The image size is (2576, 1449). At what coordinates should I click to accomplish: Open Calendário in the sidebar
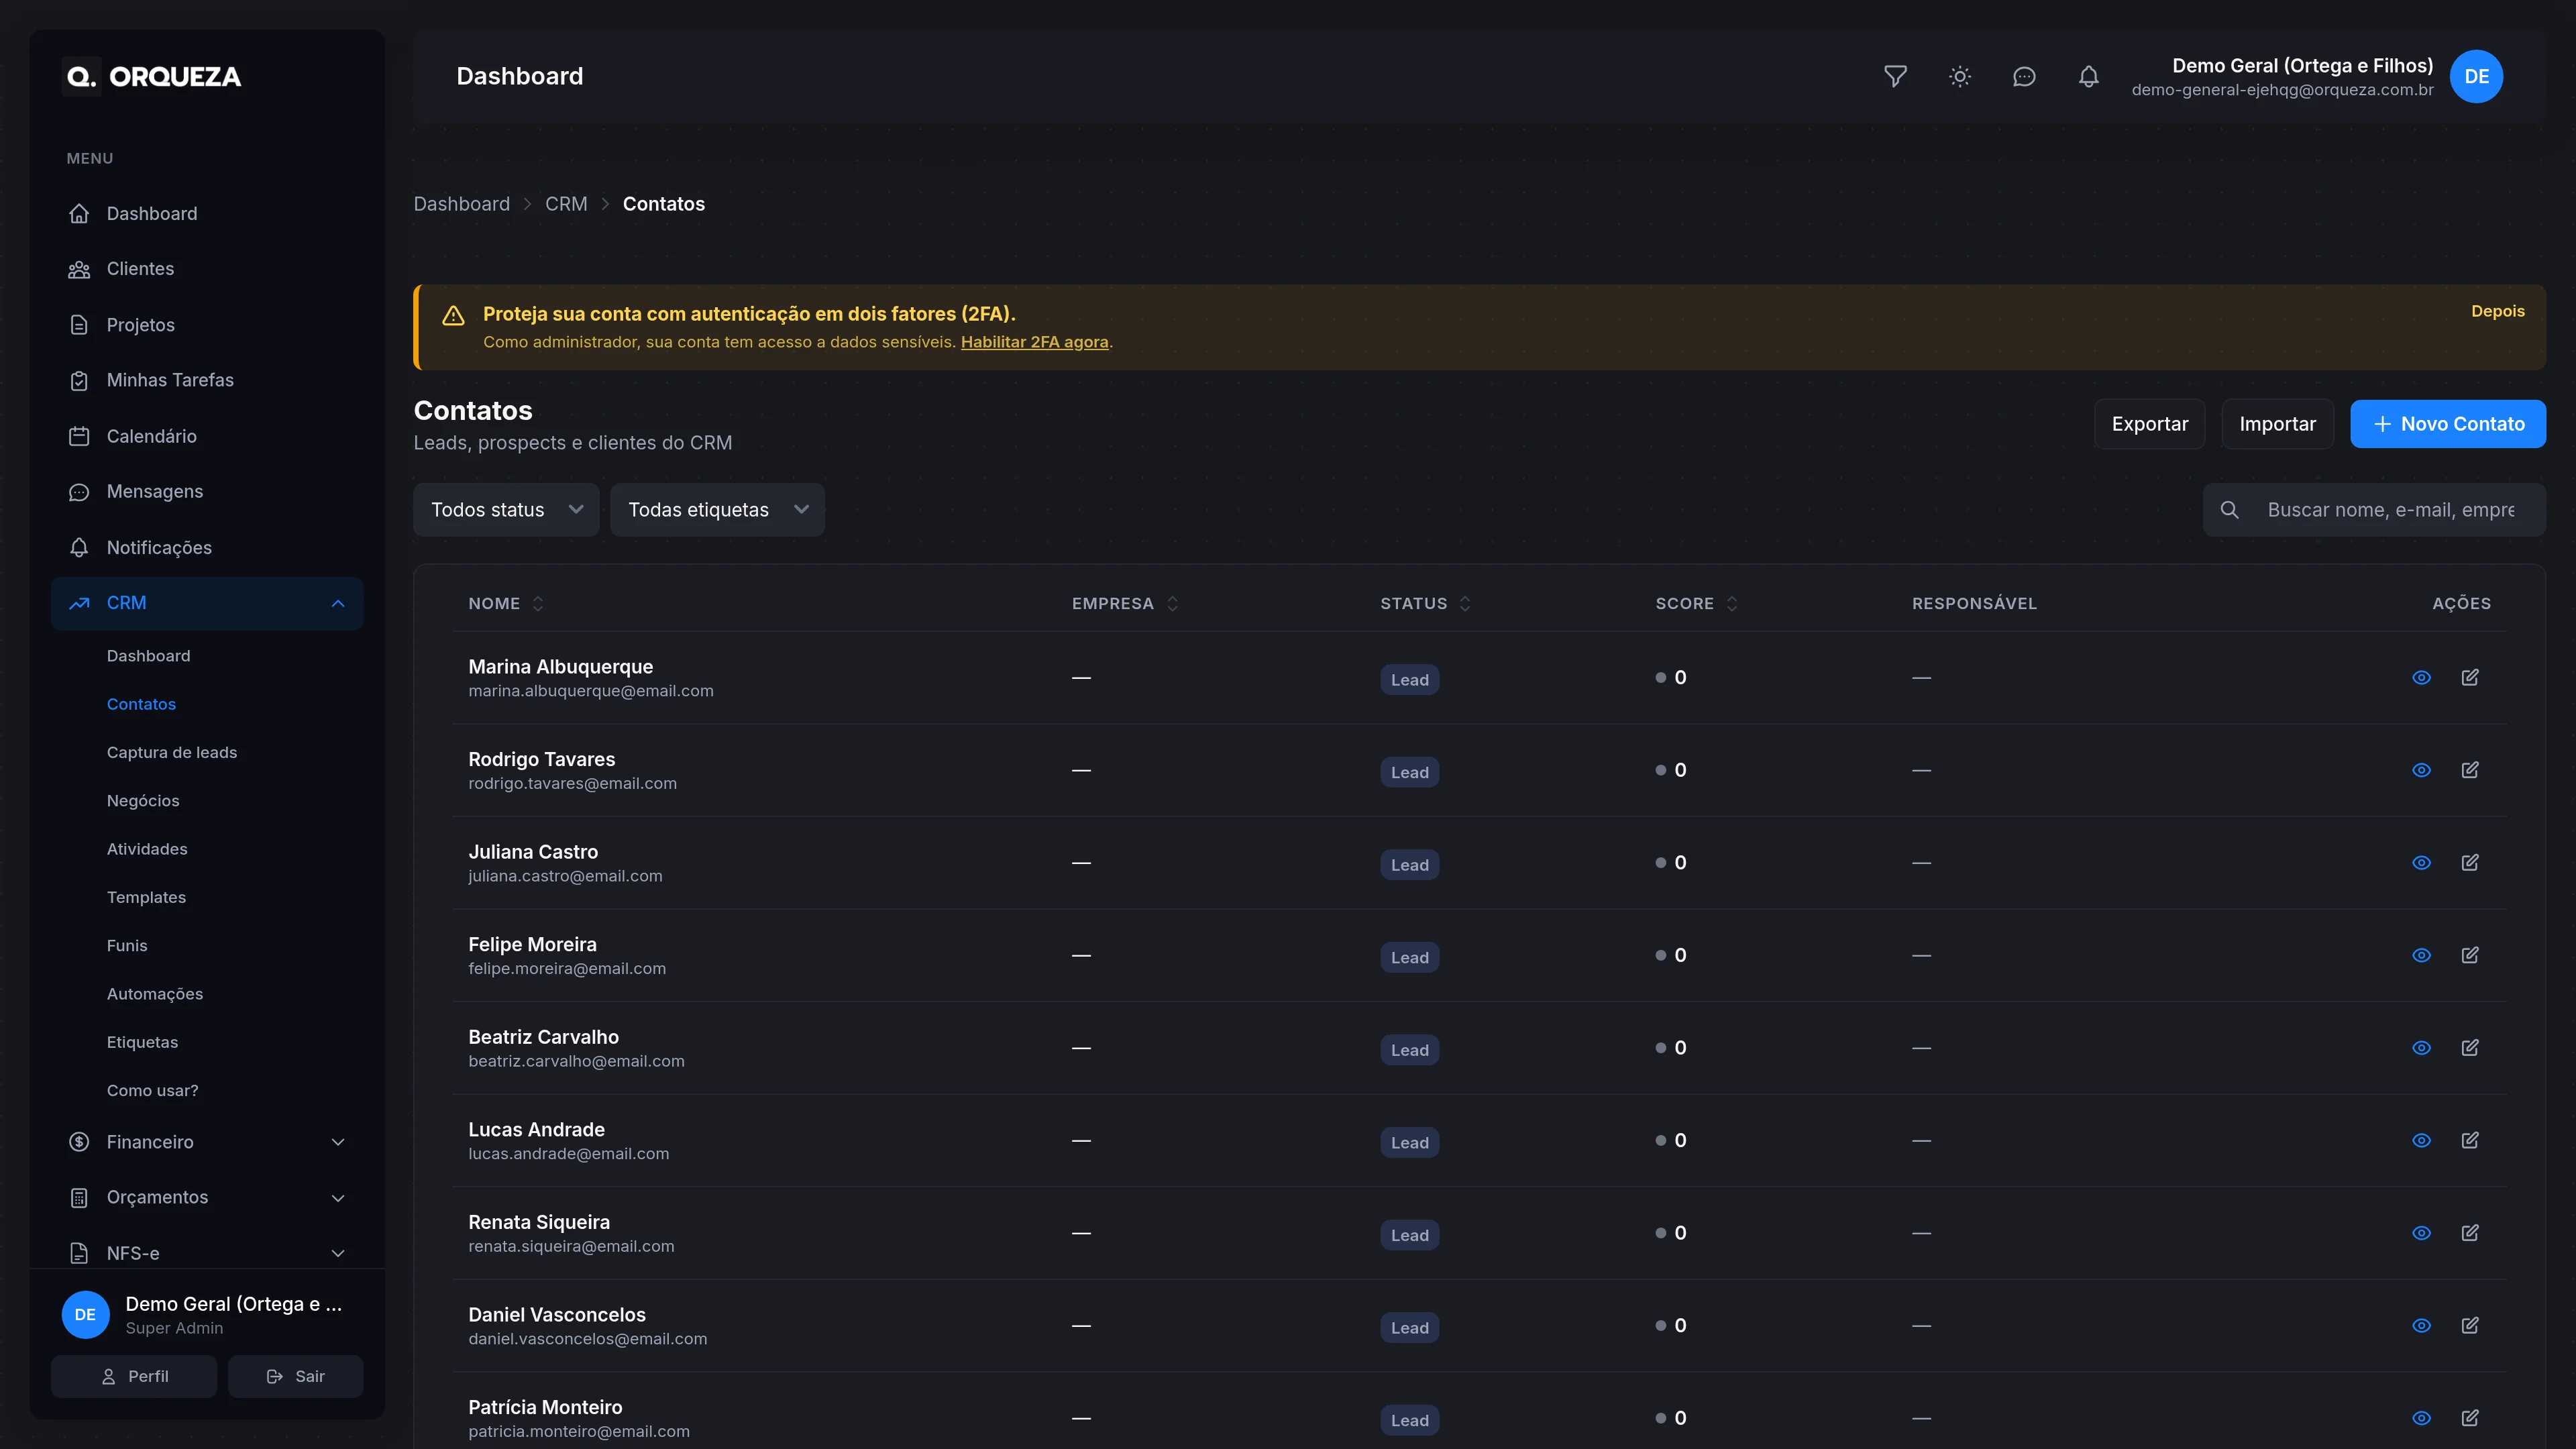[207, 436]
